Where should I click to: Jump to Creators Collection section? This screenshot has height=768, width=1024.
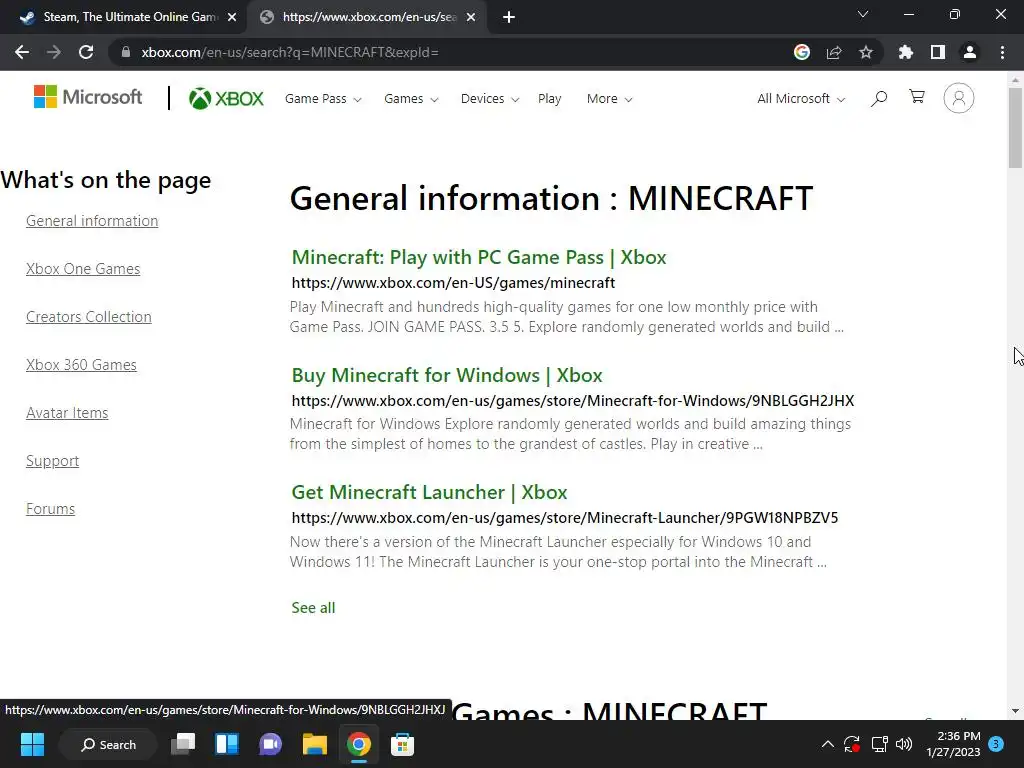coord(89,317)
